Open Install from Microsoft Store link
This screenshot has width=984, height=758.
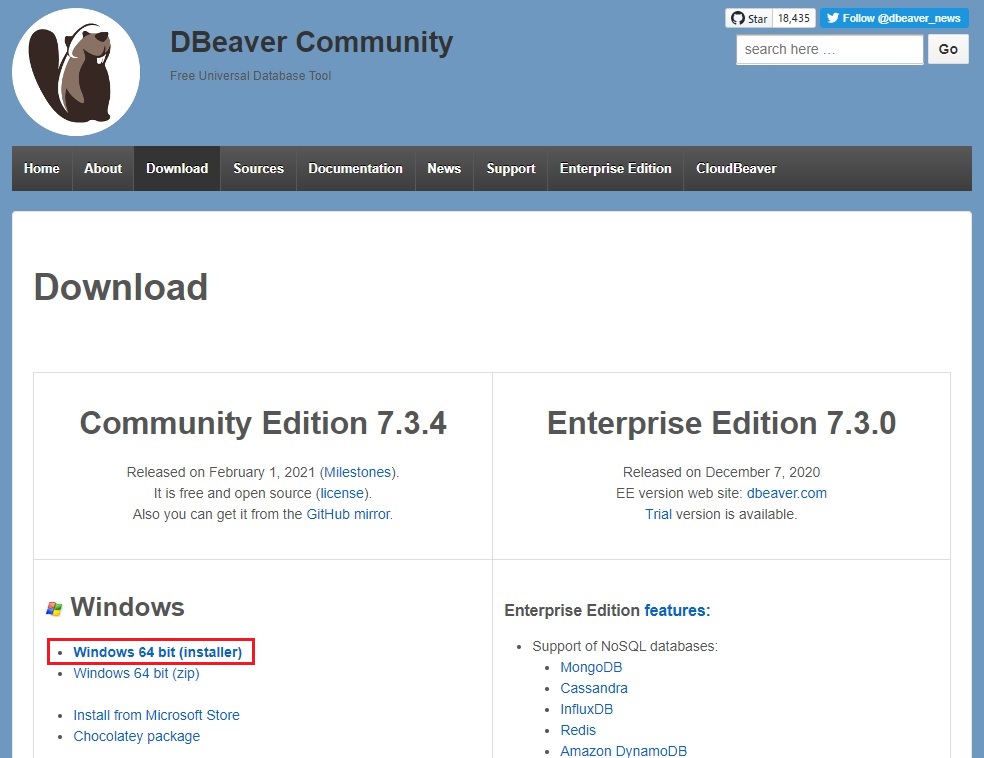click(x=156, y=715)
